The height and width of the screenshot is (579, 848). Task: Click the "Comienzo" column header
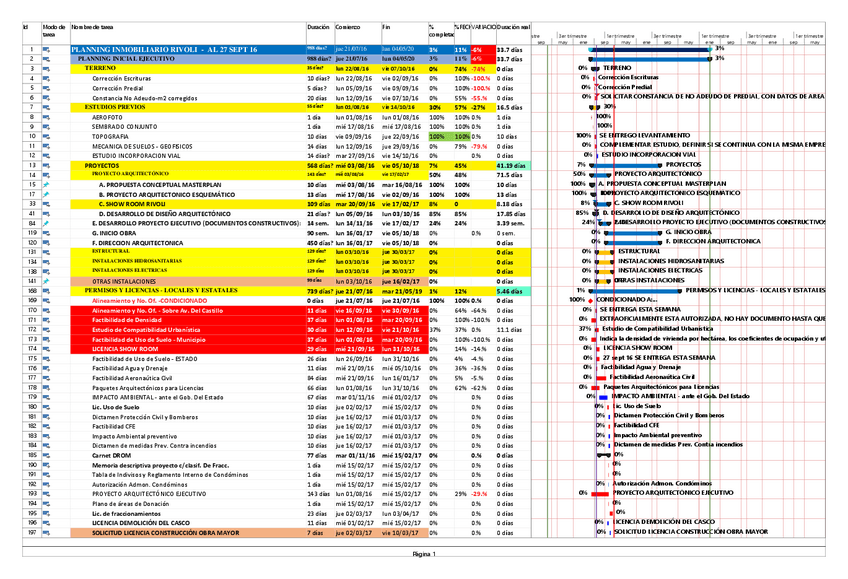[x=347, y=29]
